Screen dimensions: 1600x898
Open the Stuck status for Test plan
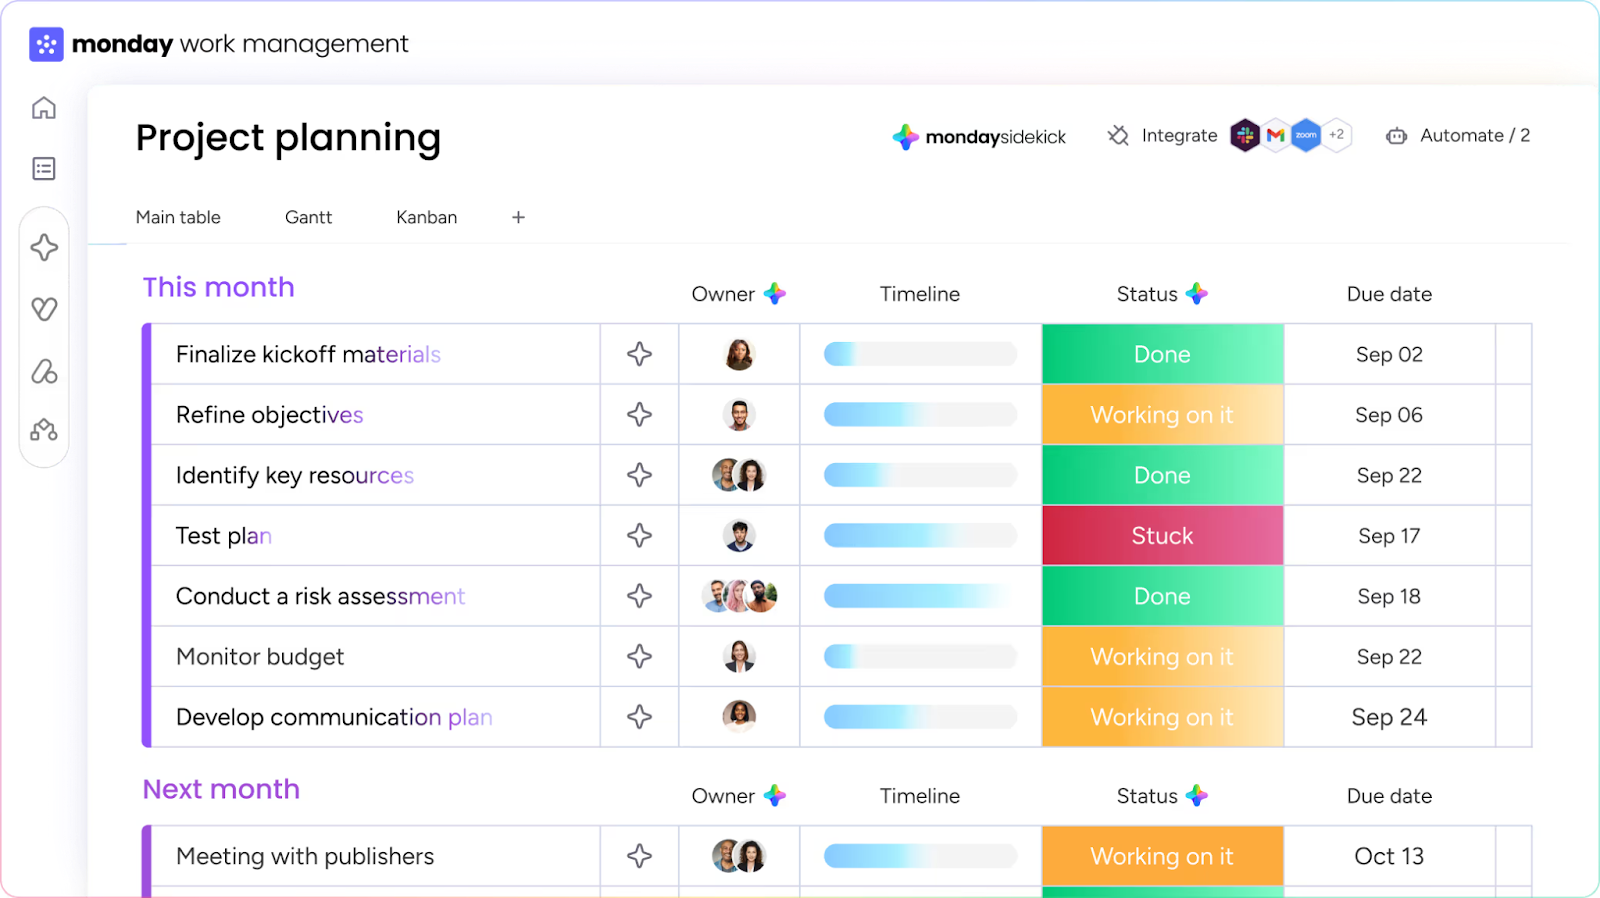coord(1162,536)
